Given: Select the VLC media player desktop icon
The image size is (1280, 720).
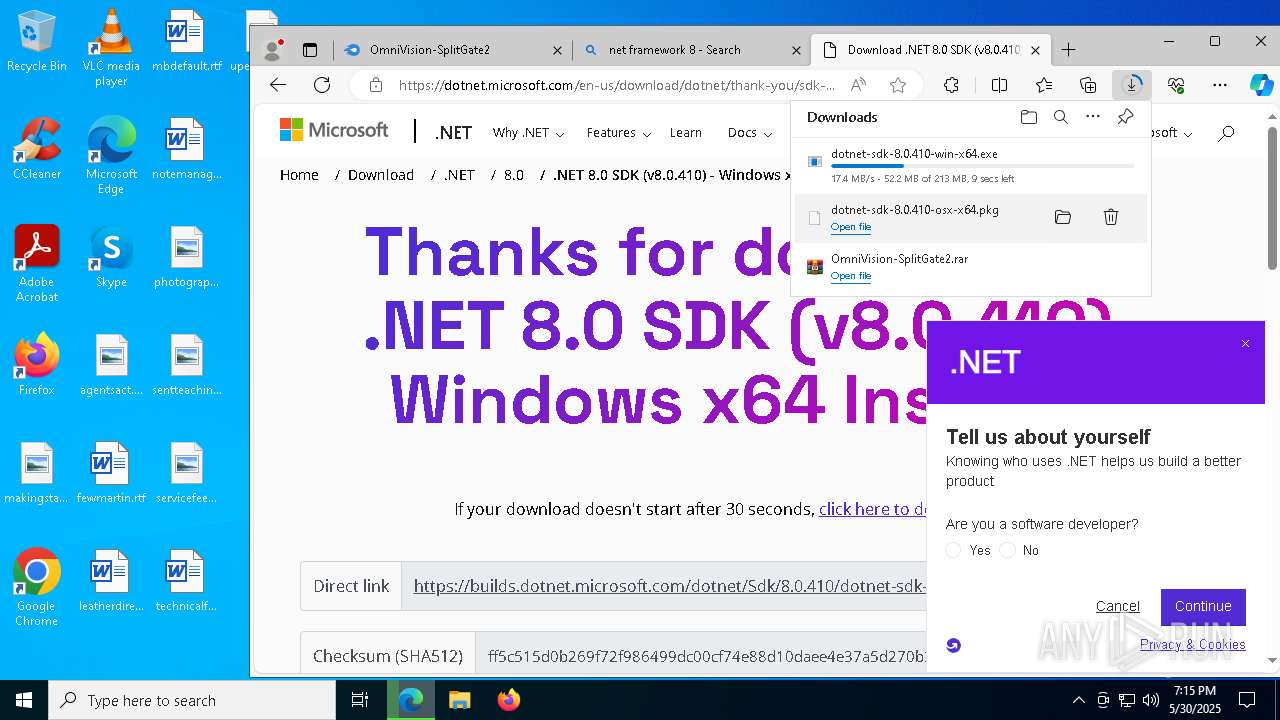Looking at the screenshot, I should point(111,47).
